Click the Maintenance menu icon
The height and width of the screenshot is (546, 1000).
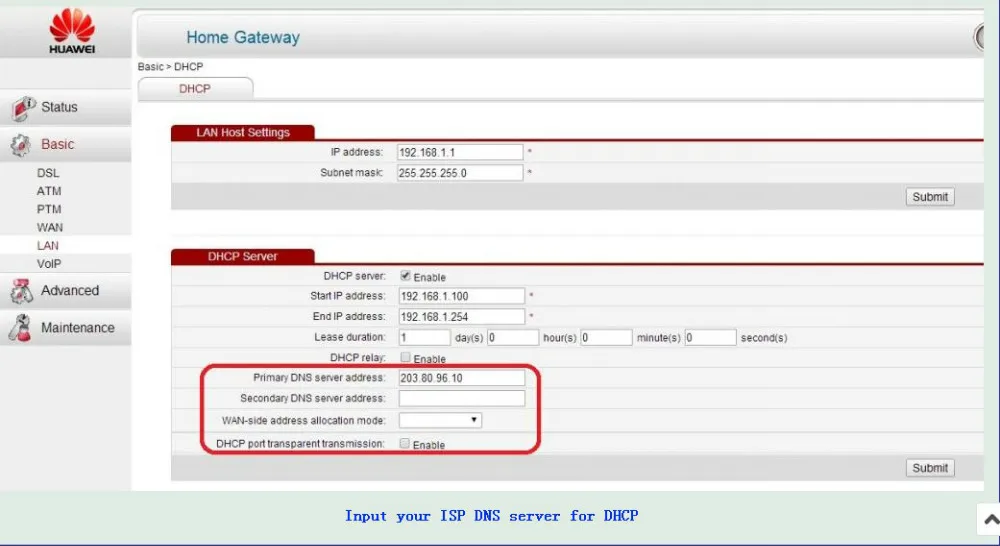[x=20, y=328]
